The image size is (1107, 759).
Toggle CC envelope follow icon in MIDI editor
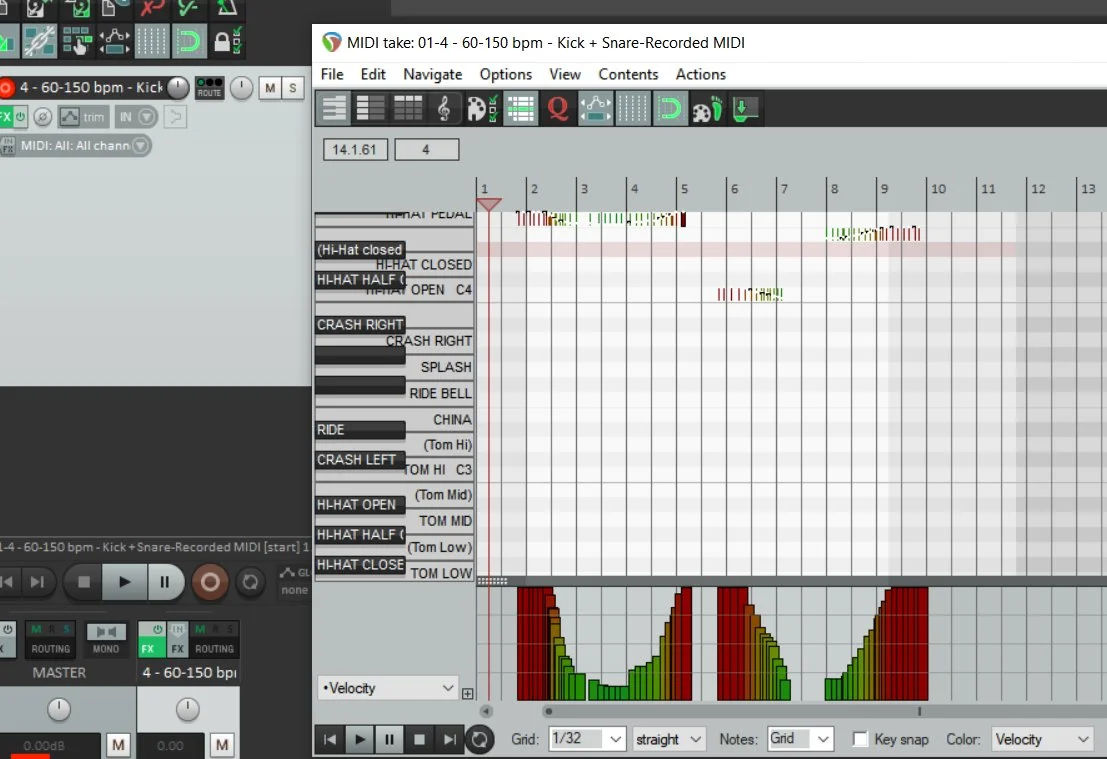pos(595,109)
